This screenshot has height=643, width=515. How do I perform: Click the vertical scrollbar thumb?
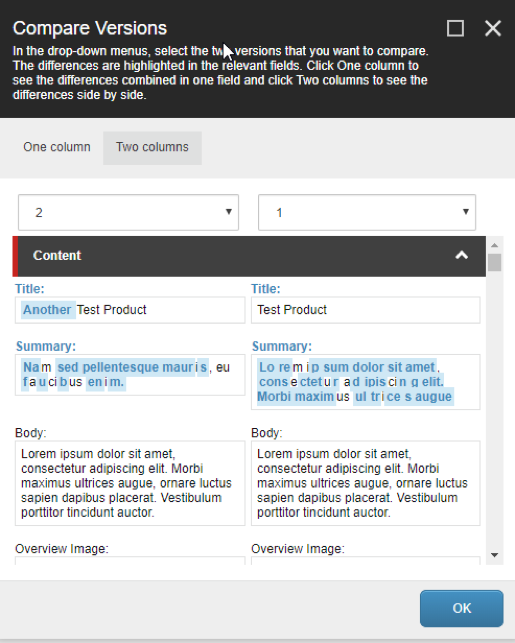pyautogui.click(x=494, y=262)
